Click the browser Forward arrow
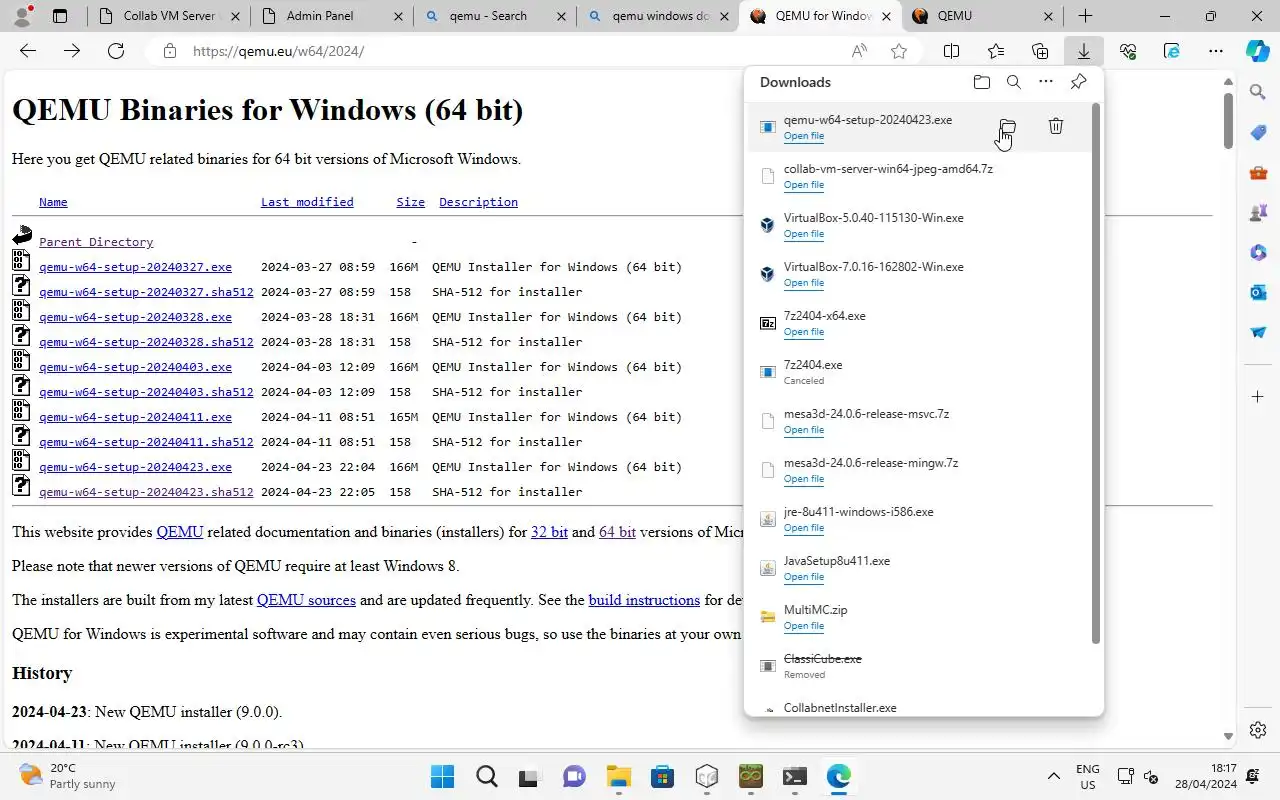 [72, 51]
